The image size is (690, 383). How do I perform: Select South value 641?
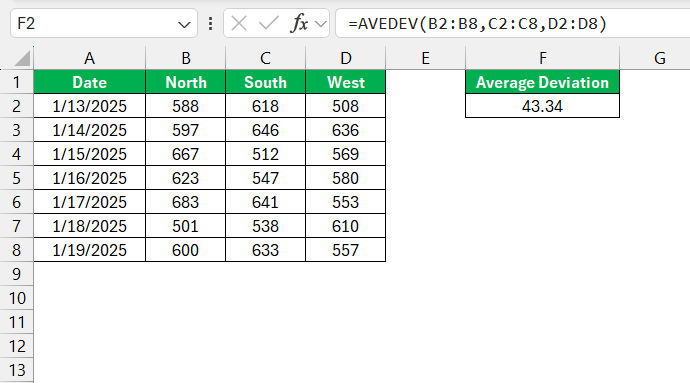[x=265, y=202]
